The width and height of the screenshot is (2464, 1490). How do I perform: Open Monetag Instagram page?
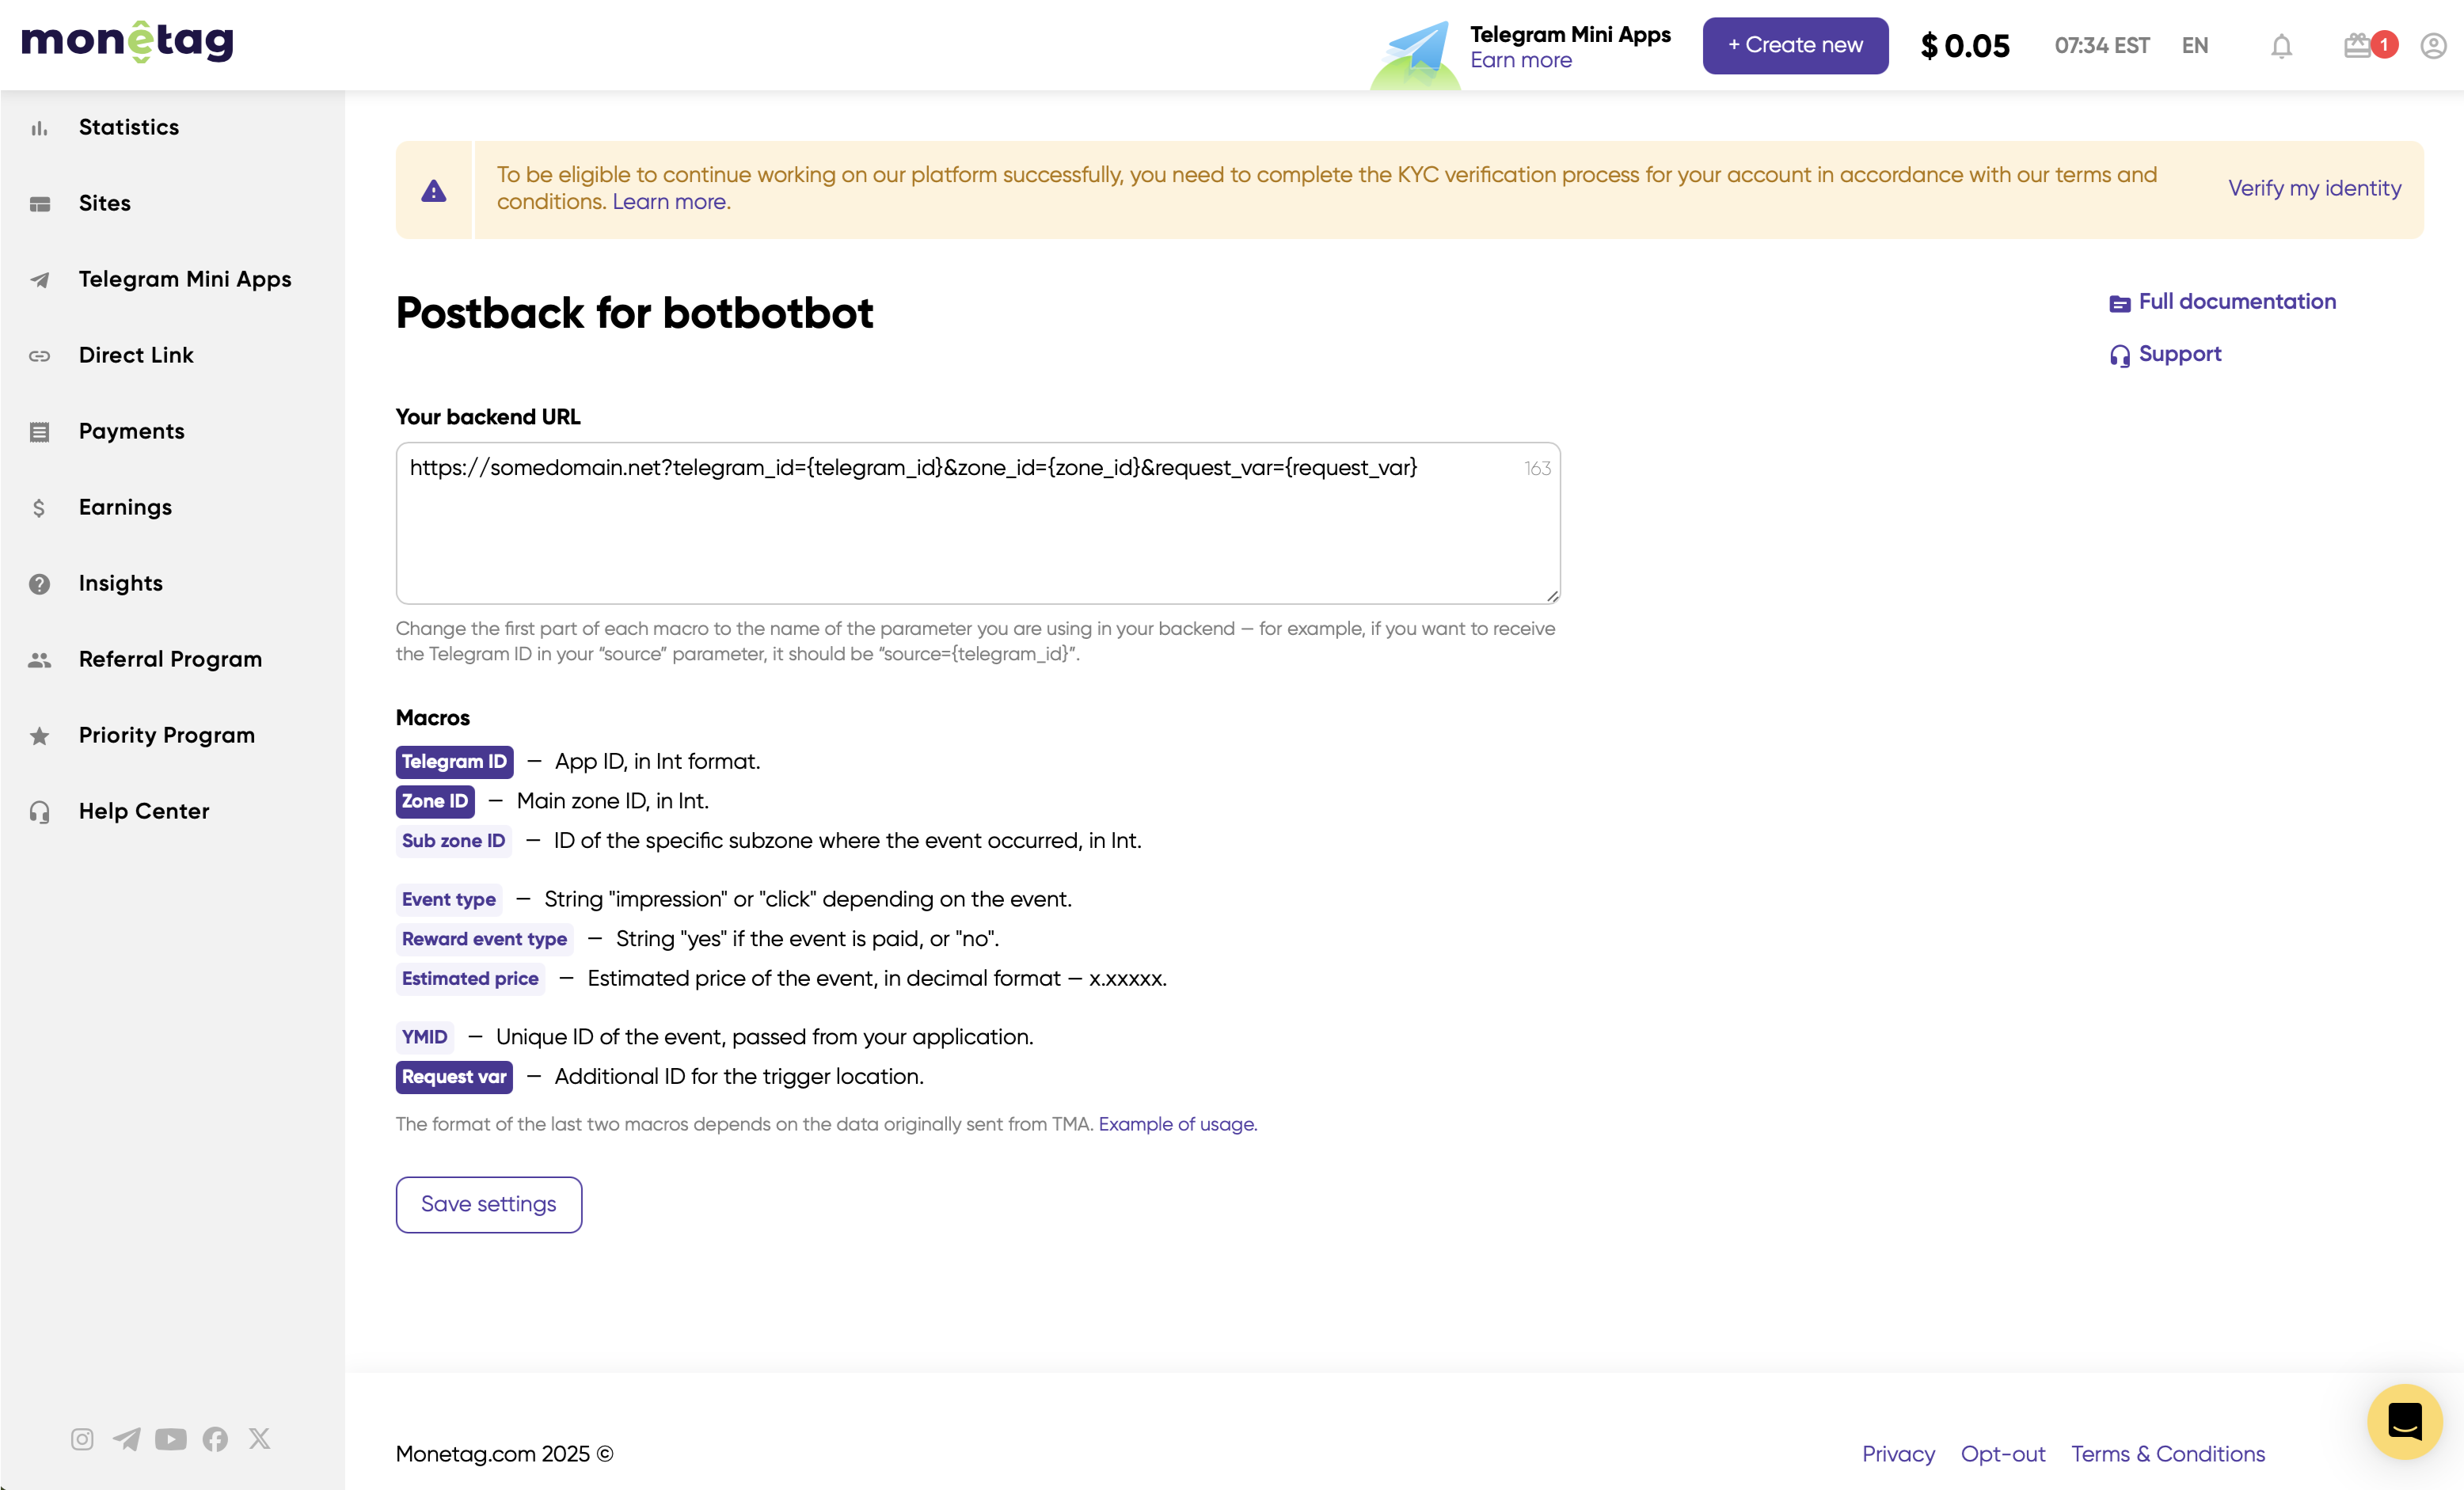click(82, 1438)
